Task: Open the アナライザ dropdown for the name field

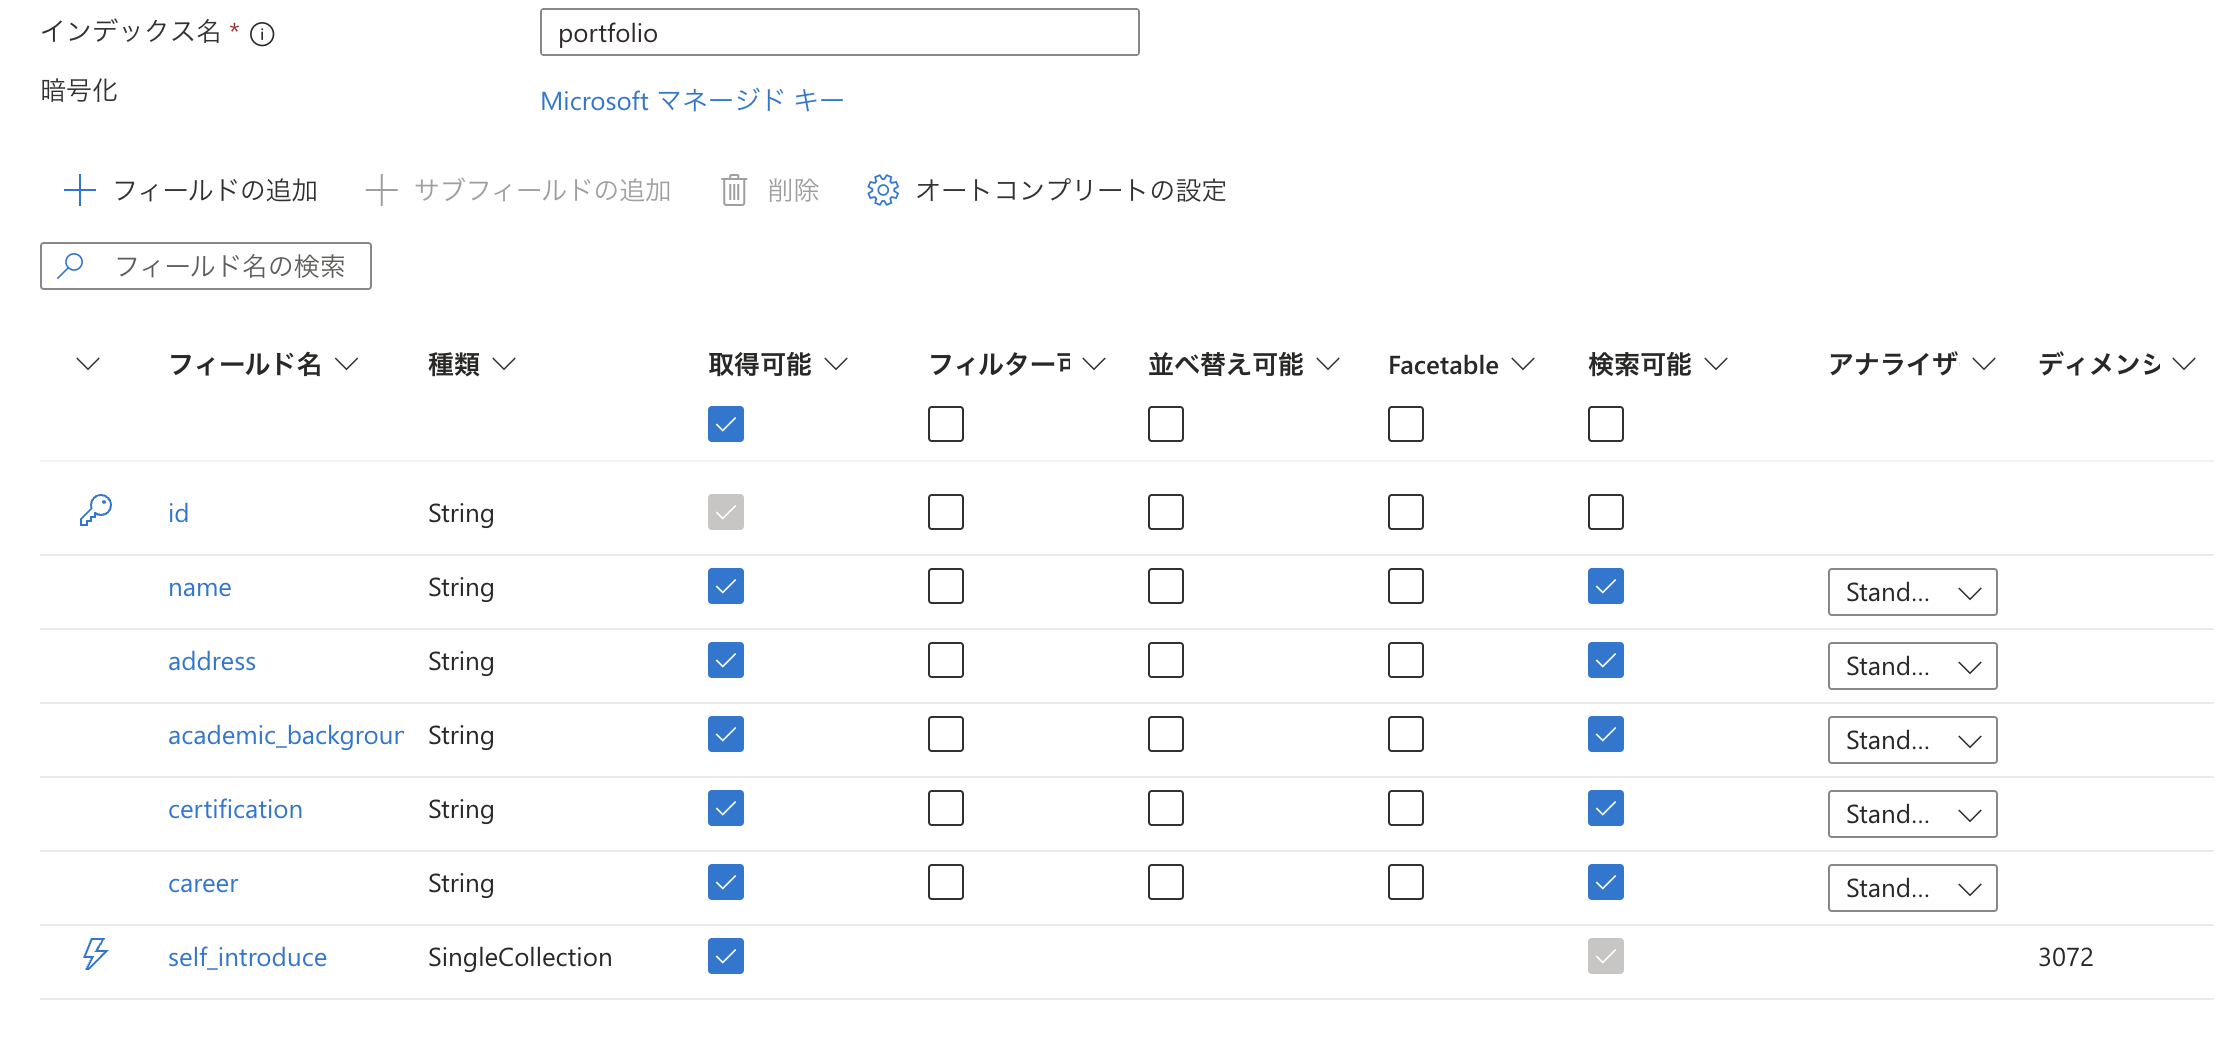Action: coord(1911,592)
